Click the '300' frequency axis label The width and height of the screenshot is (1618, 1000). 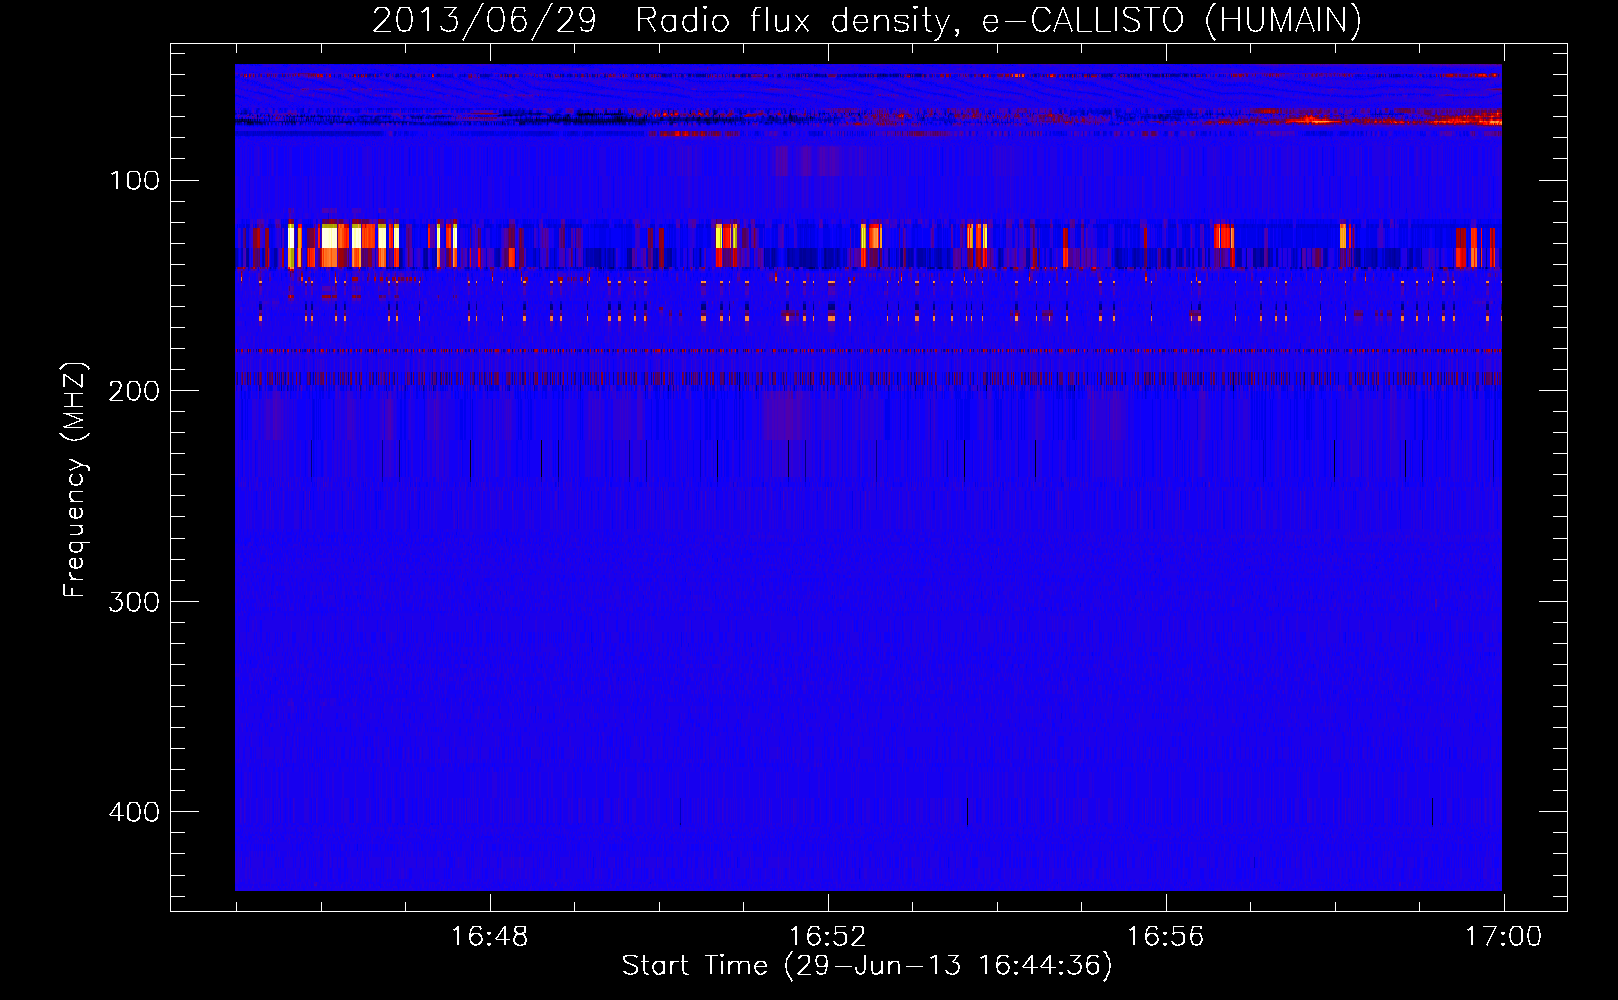point(134,601)
